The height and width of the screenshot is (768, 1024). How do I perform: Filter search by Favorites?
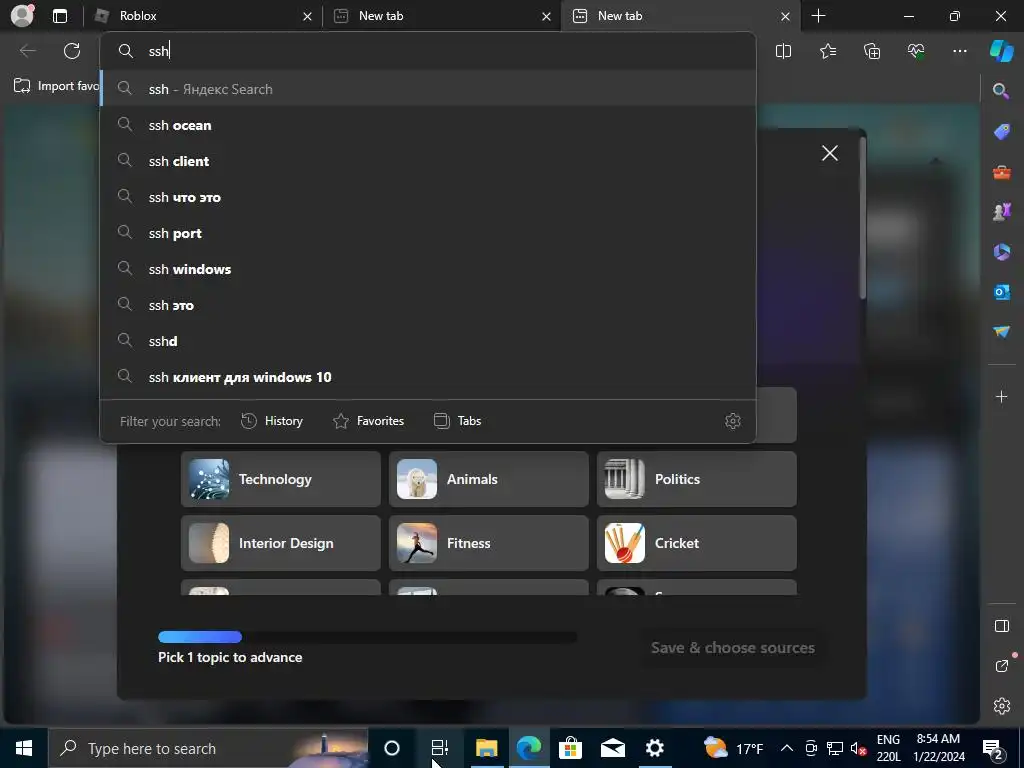tap(368, 421)
